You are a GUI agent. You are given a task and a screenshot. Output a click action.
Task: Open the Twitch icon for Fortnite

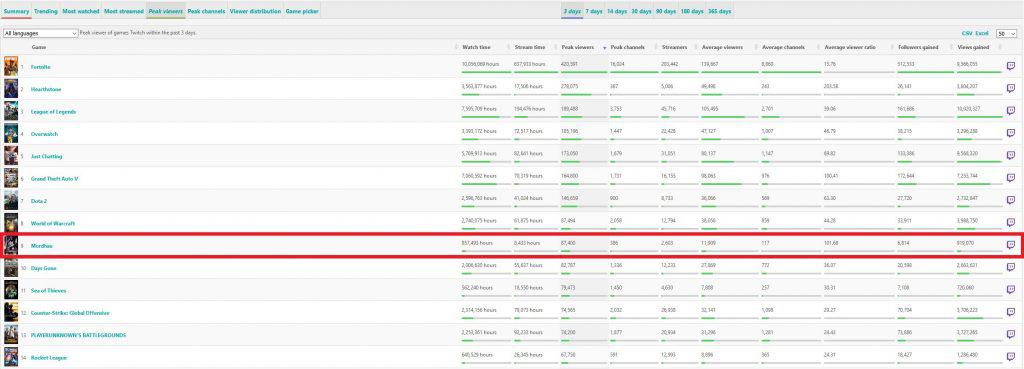pos(1010,66)
